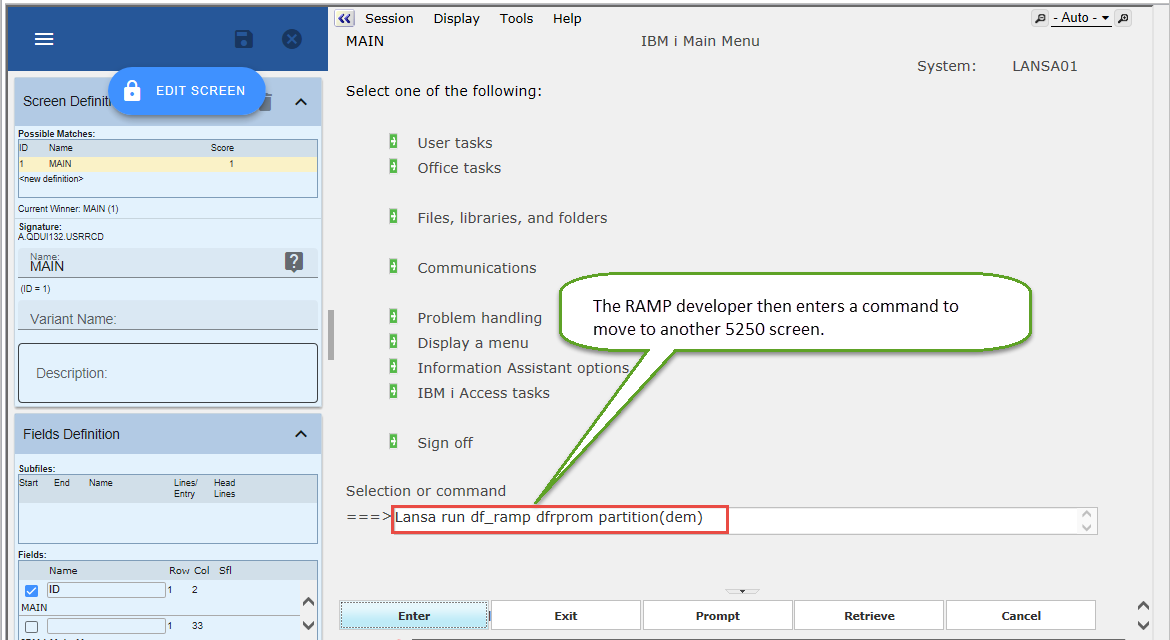The width and height of the screenshot is (1170, 640).
Task: Click the EDIT SCREEN lock button
Action: coord(187,91)
